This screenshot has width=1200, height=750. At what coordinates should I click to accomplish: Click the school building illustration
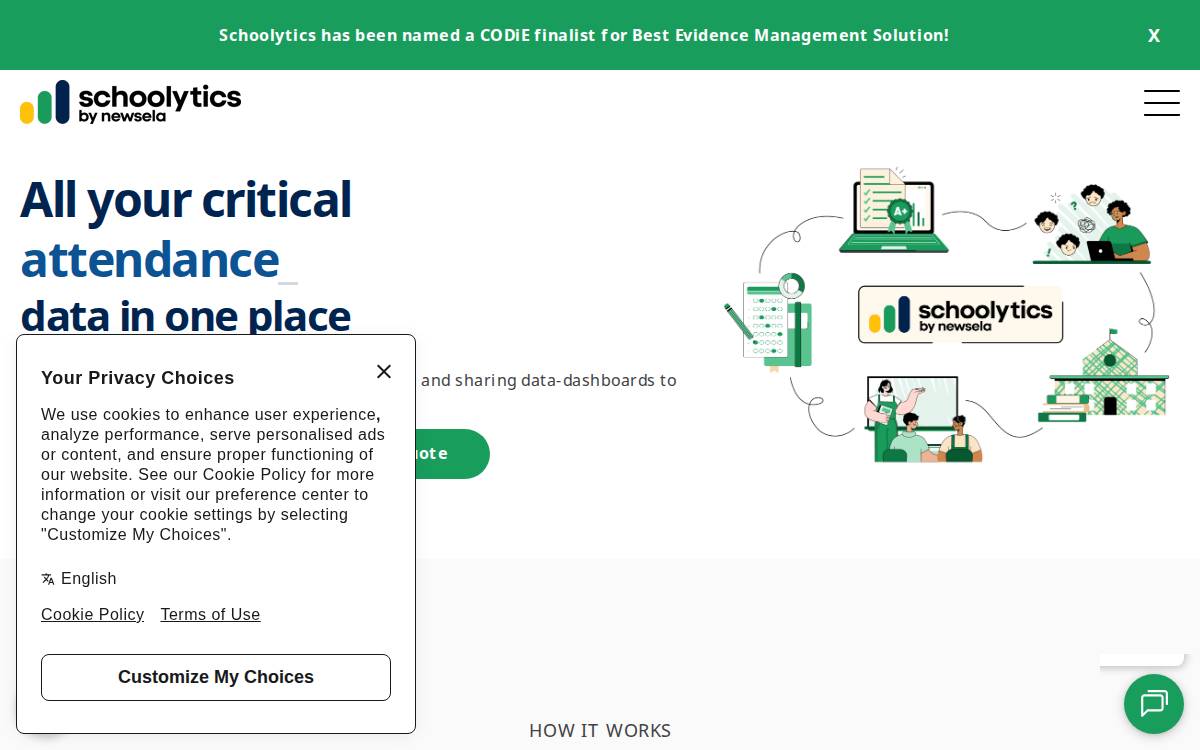1103,376
